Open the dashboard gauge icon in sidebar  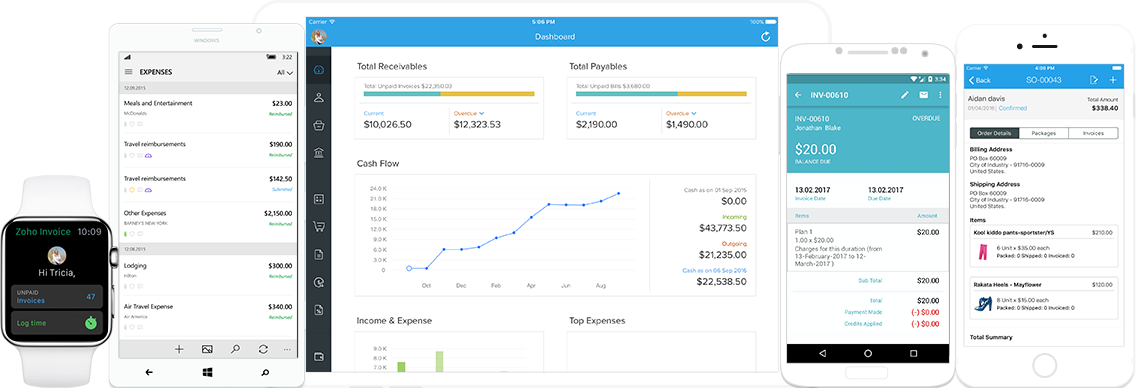[x=318, y=70]
